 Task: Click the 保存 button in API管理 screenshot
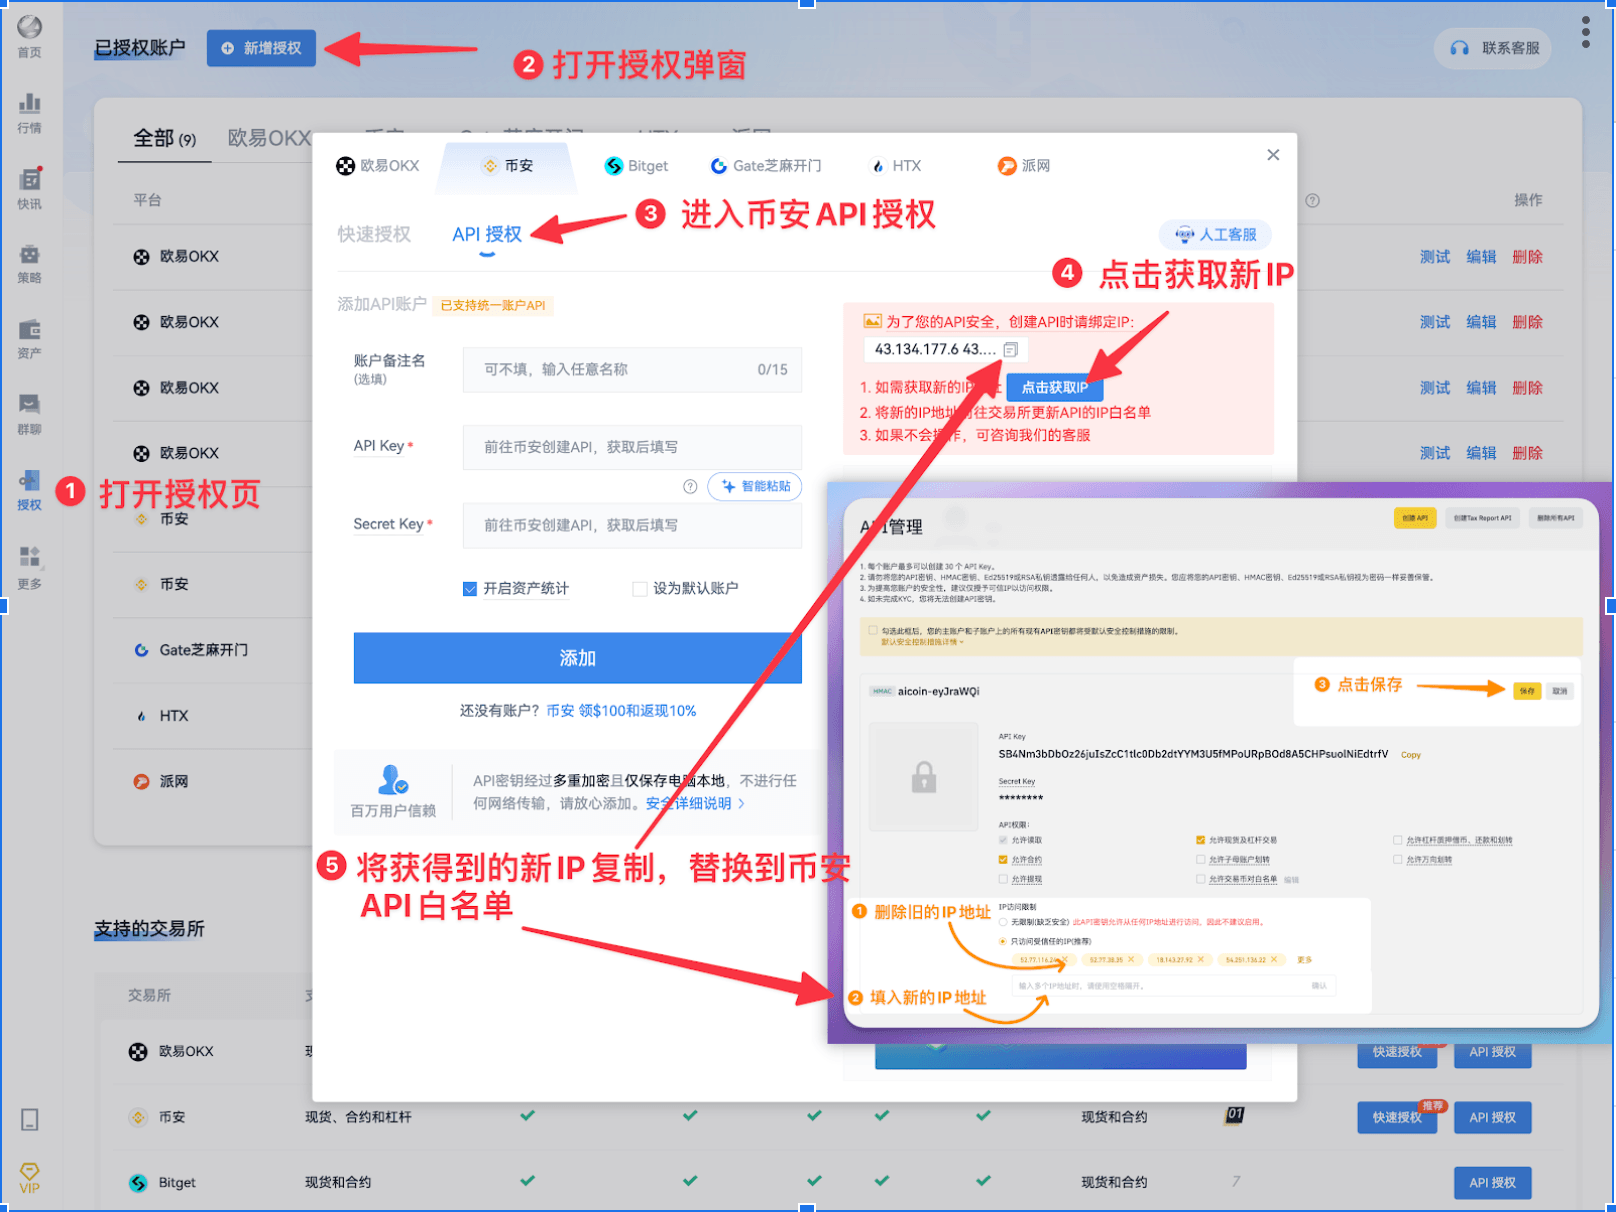click(1527, 691)
